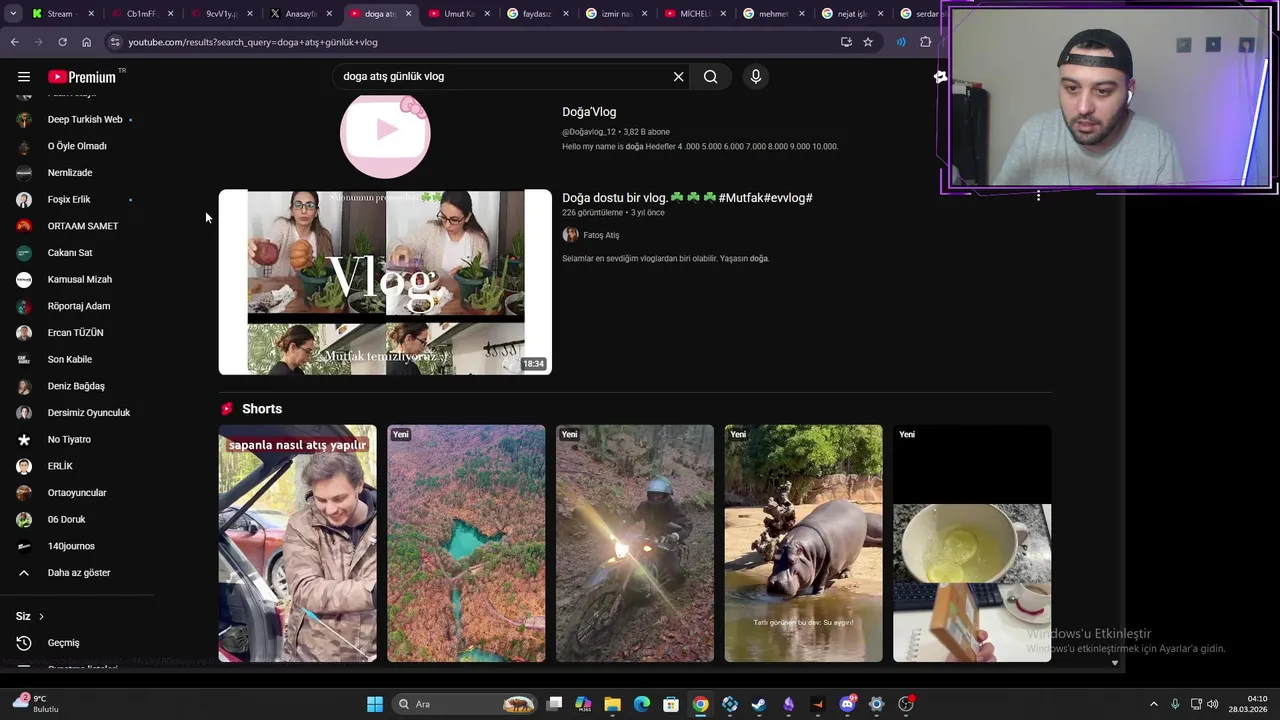1280x720 pixels.
Task: Install app icon in address bar
Action: [846, 42]
